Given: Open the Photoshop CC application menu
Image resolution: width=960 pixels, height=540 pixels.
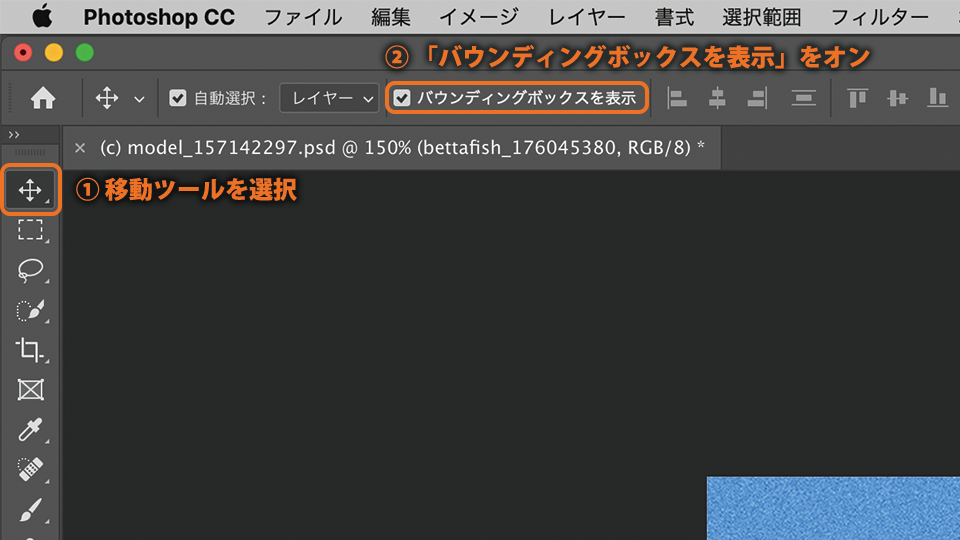Looking at the screenshot, I should click(x=159, y=17).
